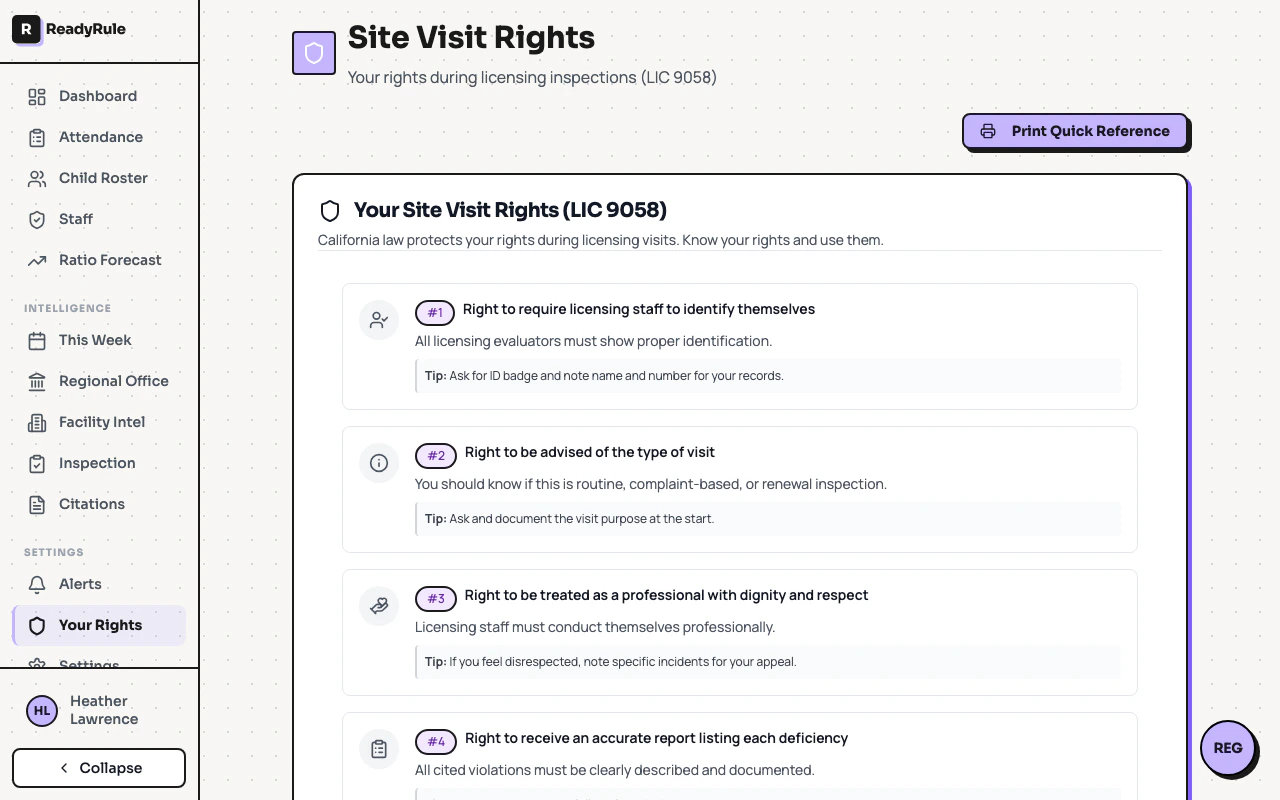Select the Attendance clipboard icon

(37, 137)
